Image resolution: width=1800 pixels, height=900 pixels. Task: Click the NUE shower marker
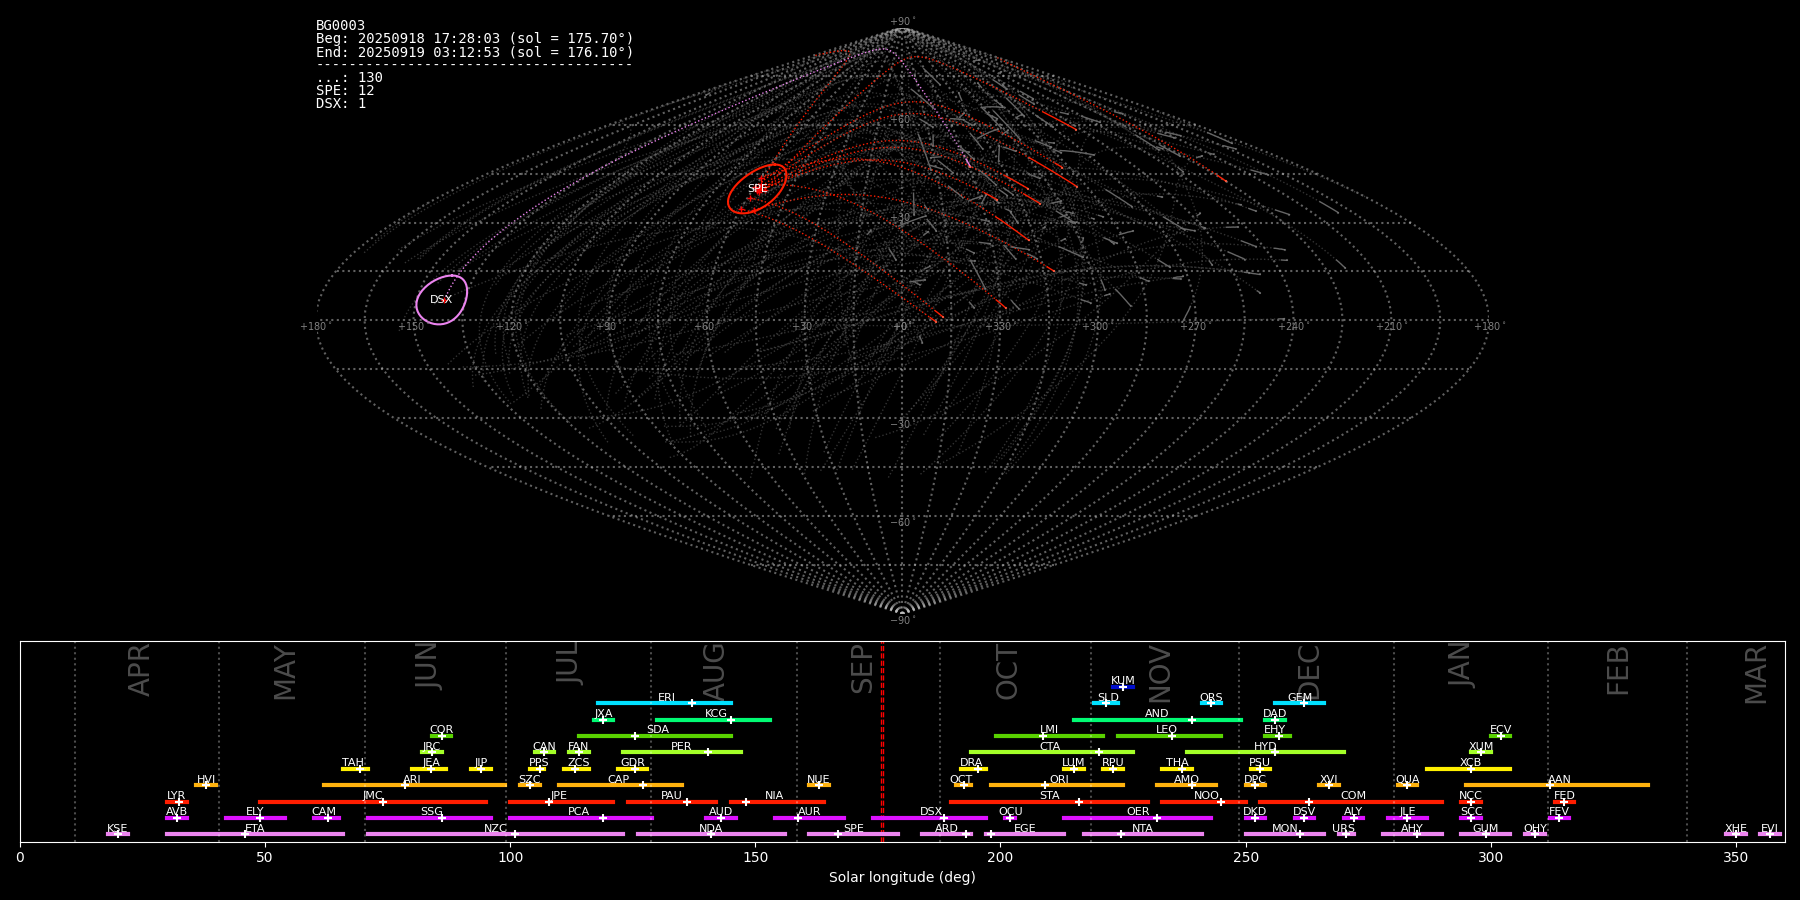(819, 785)
